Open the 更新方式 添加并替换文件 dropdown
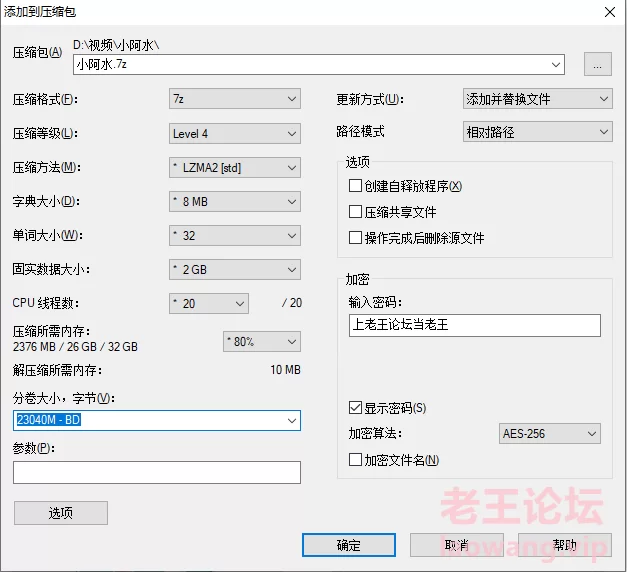The width and height of the screenshot is (627, 572). coord(537,99)
